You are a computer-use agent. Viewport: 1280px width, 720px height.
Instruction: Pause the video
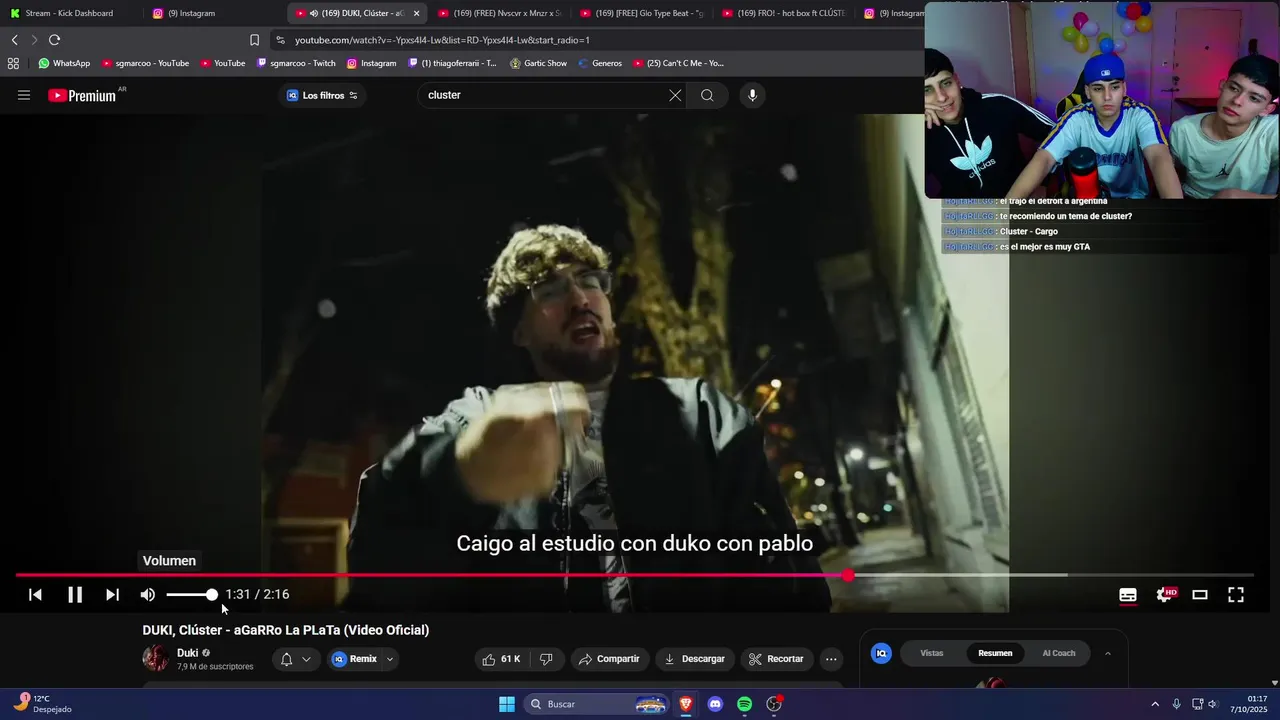tap(75, 595)
